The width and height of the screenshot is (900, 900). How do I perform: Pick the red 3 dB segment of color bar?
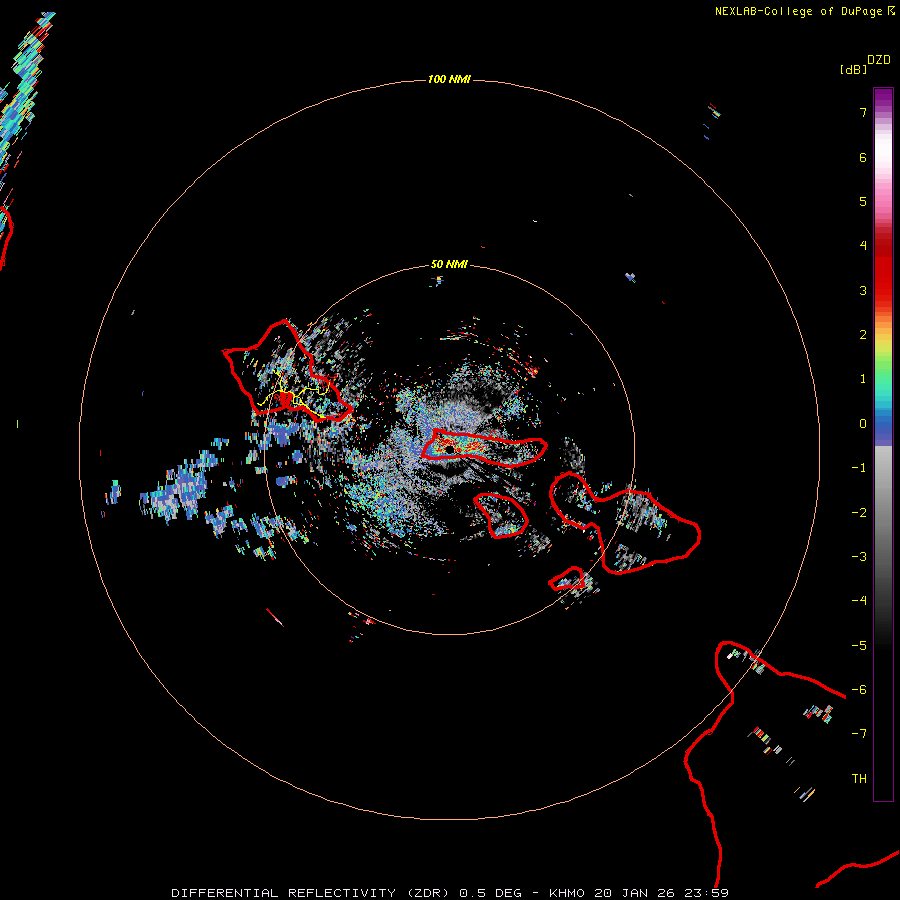(x=883, y=290)
